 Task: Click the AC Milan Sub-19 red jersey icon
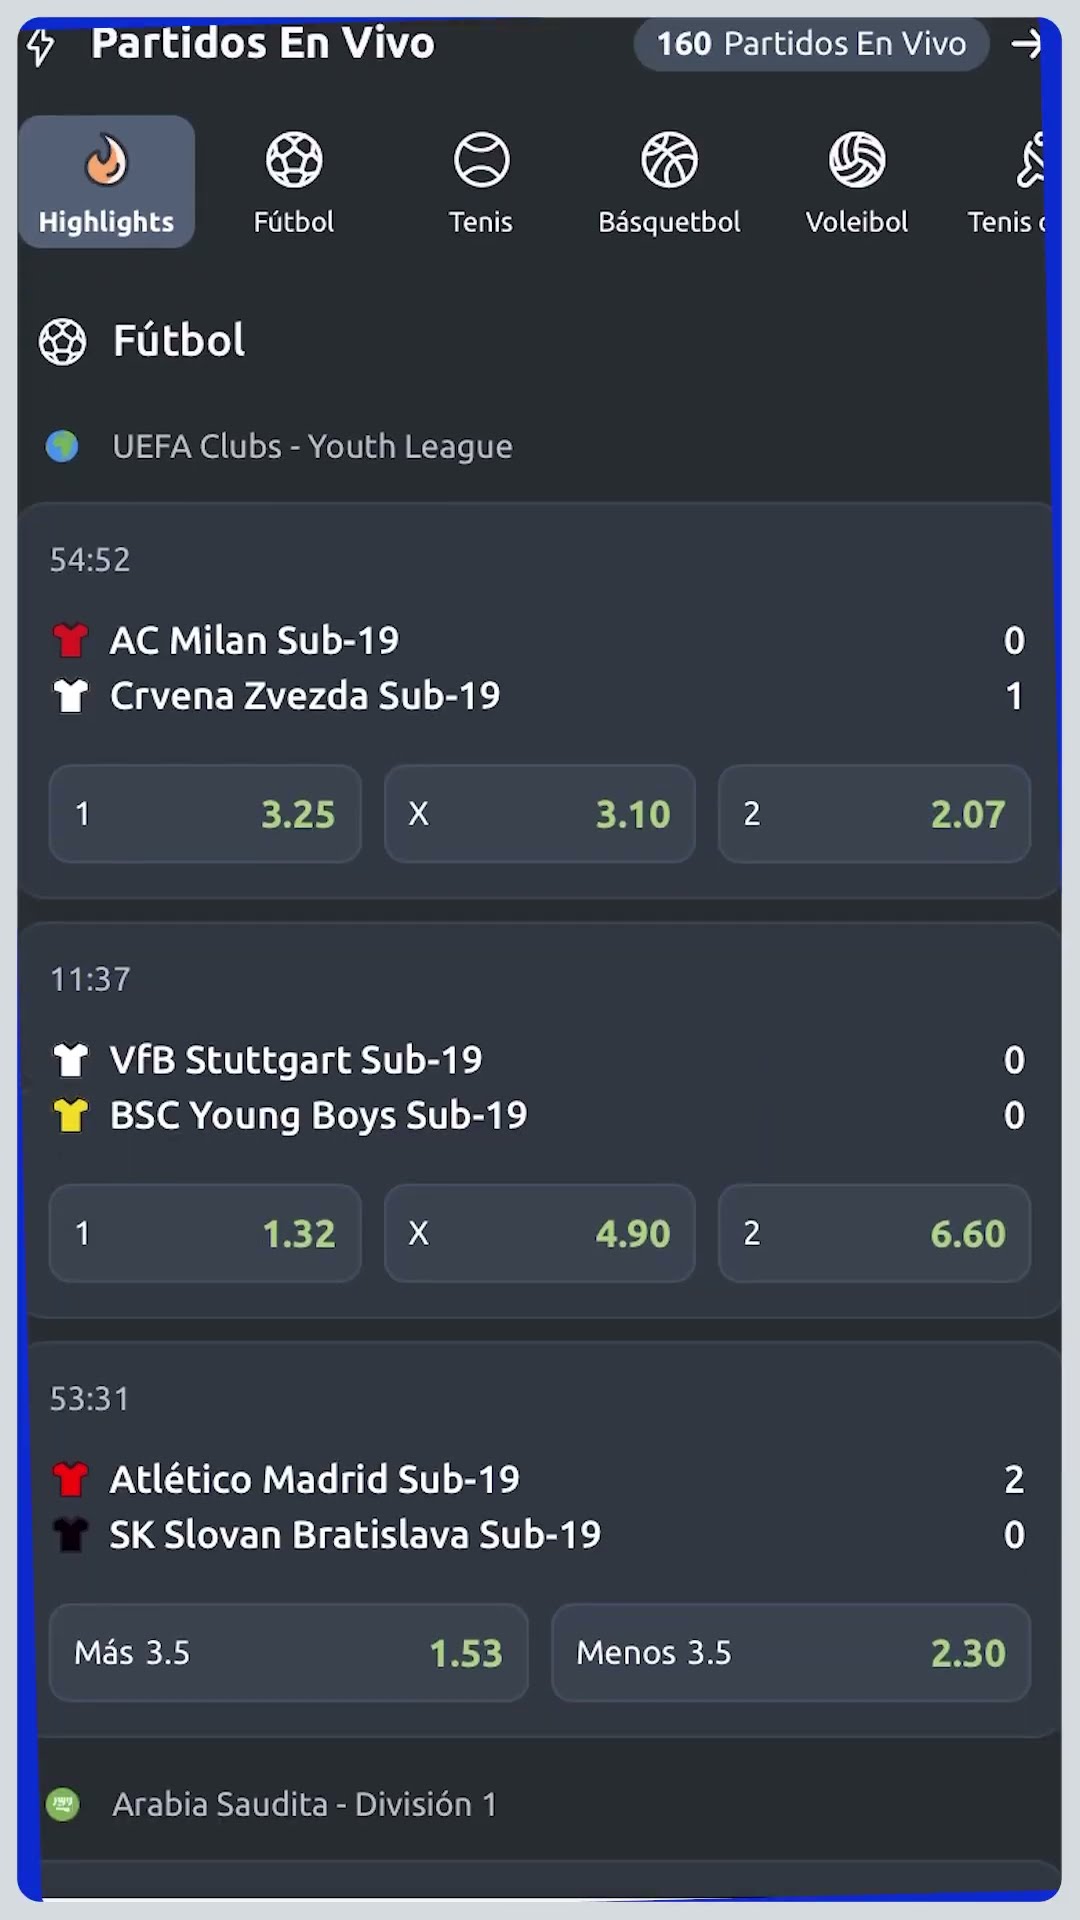coord(70,640)
